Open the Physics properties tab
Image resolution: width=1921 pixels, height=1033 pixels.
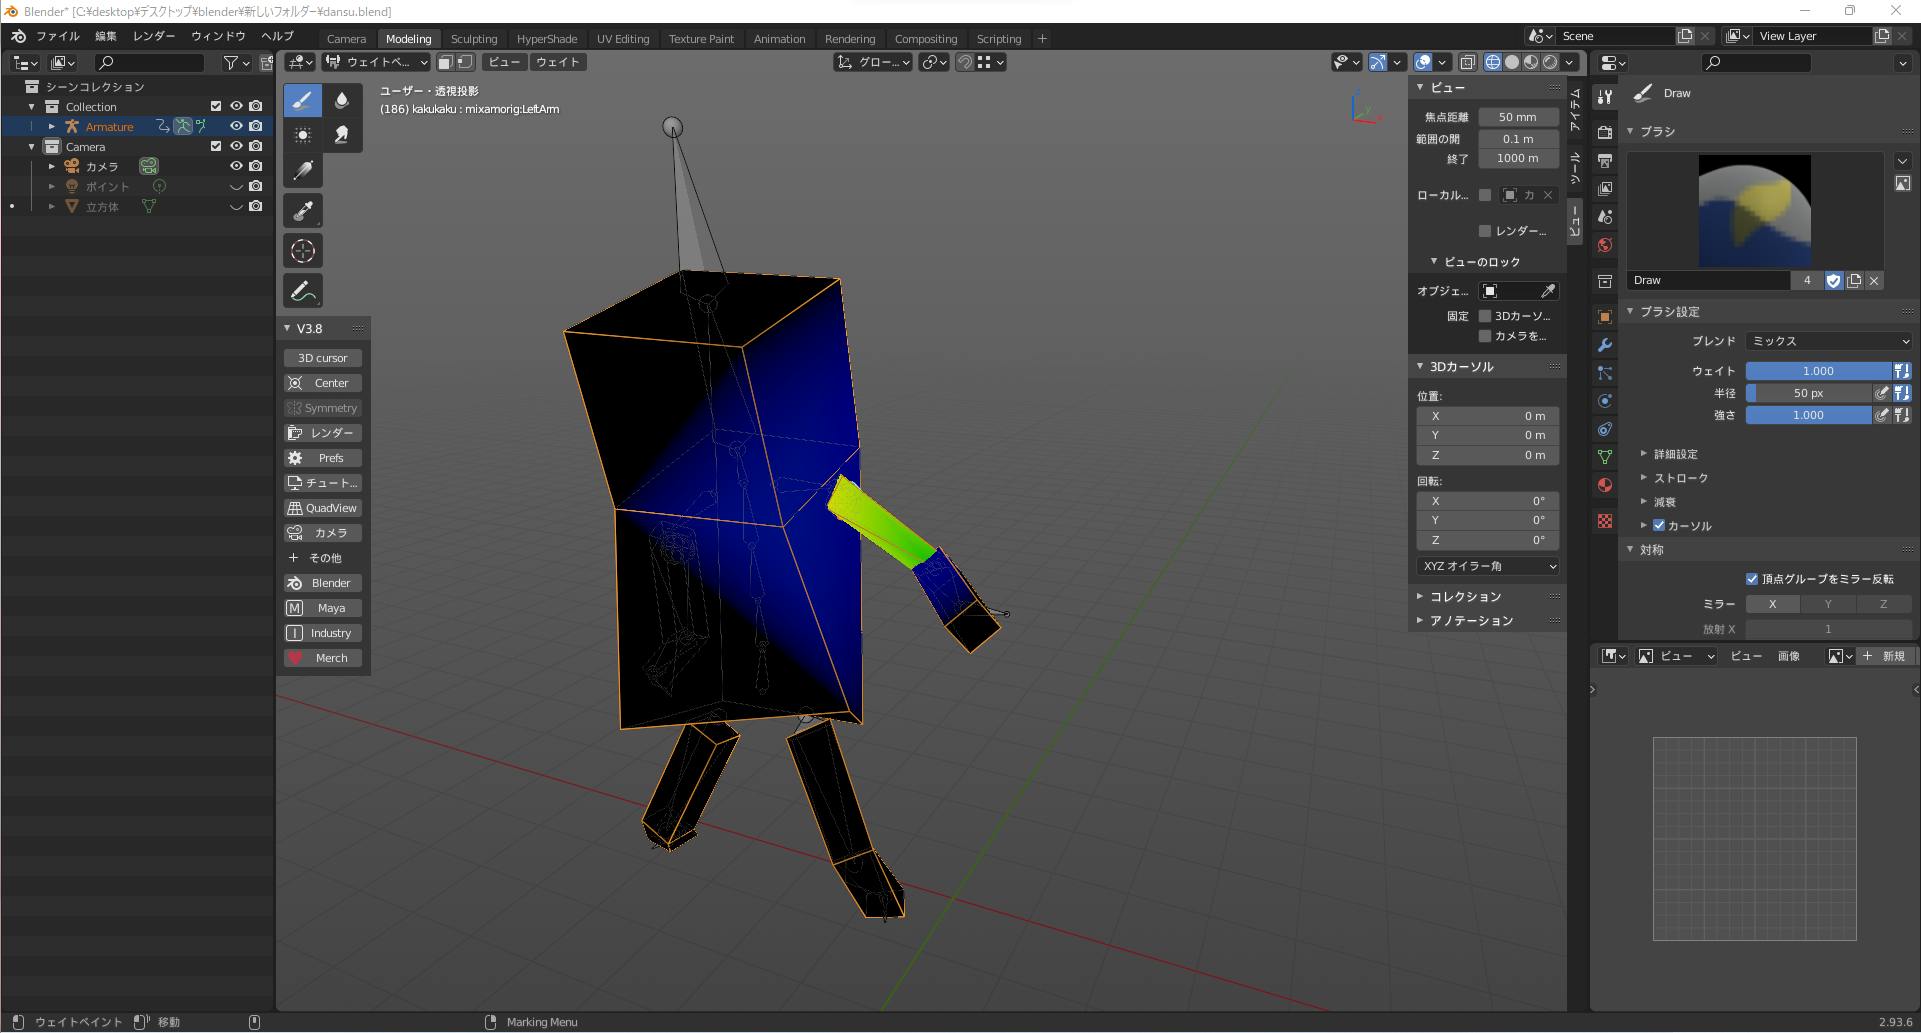pyautogui.click(x=1605, y=401)
